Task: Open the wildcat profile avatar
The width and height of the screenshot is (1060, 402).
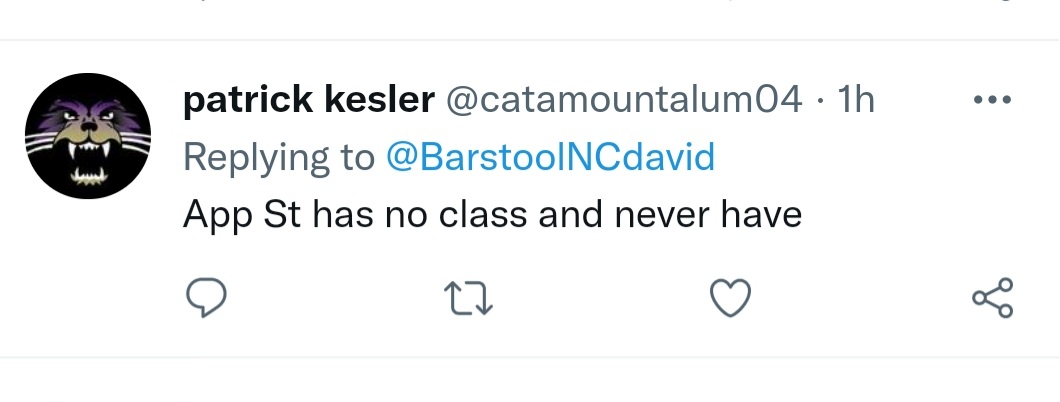Action: tap(88, 135)
